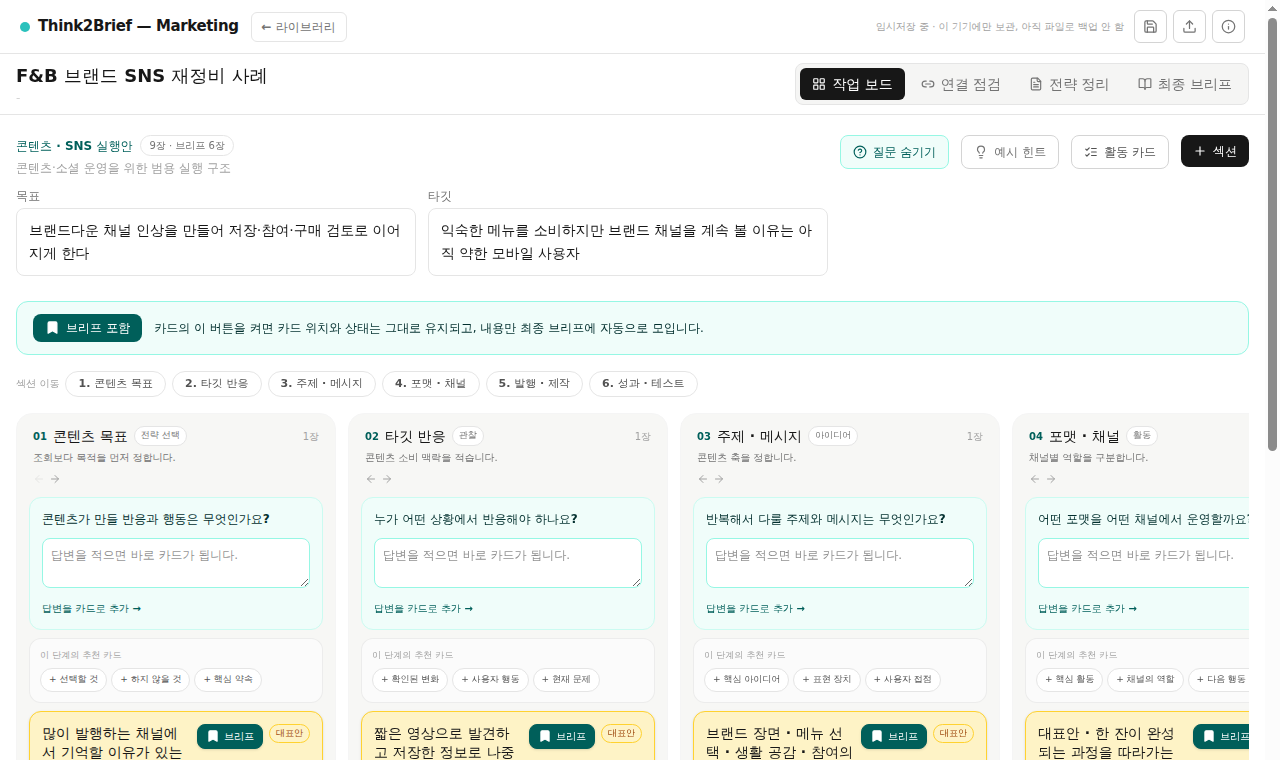Add 확인된 변화 suggested card
Viewport: 1280px width, 760px height.
410,680
